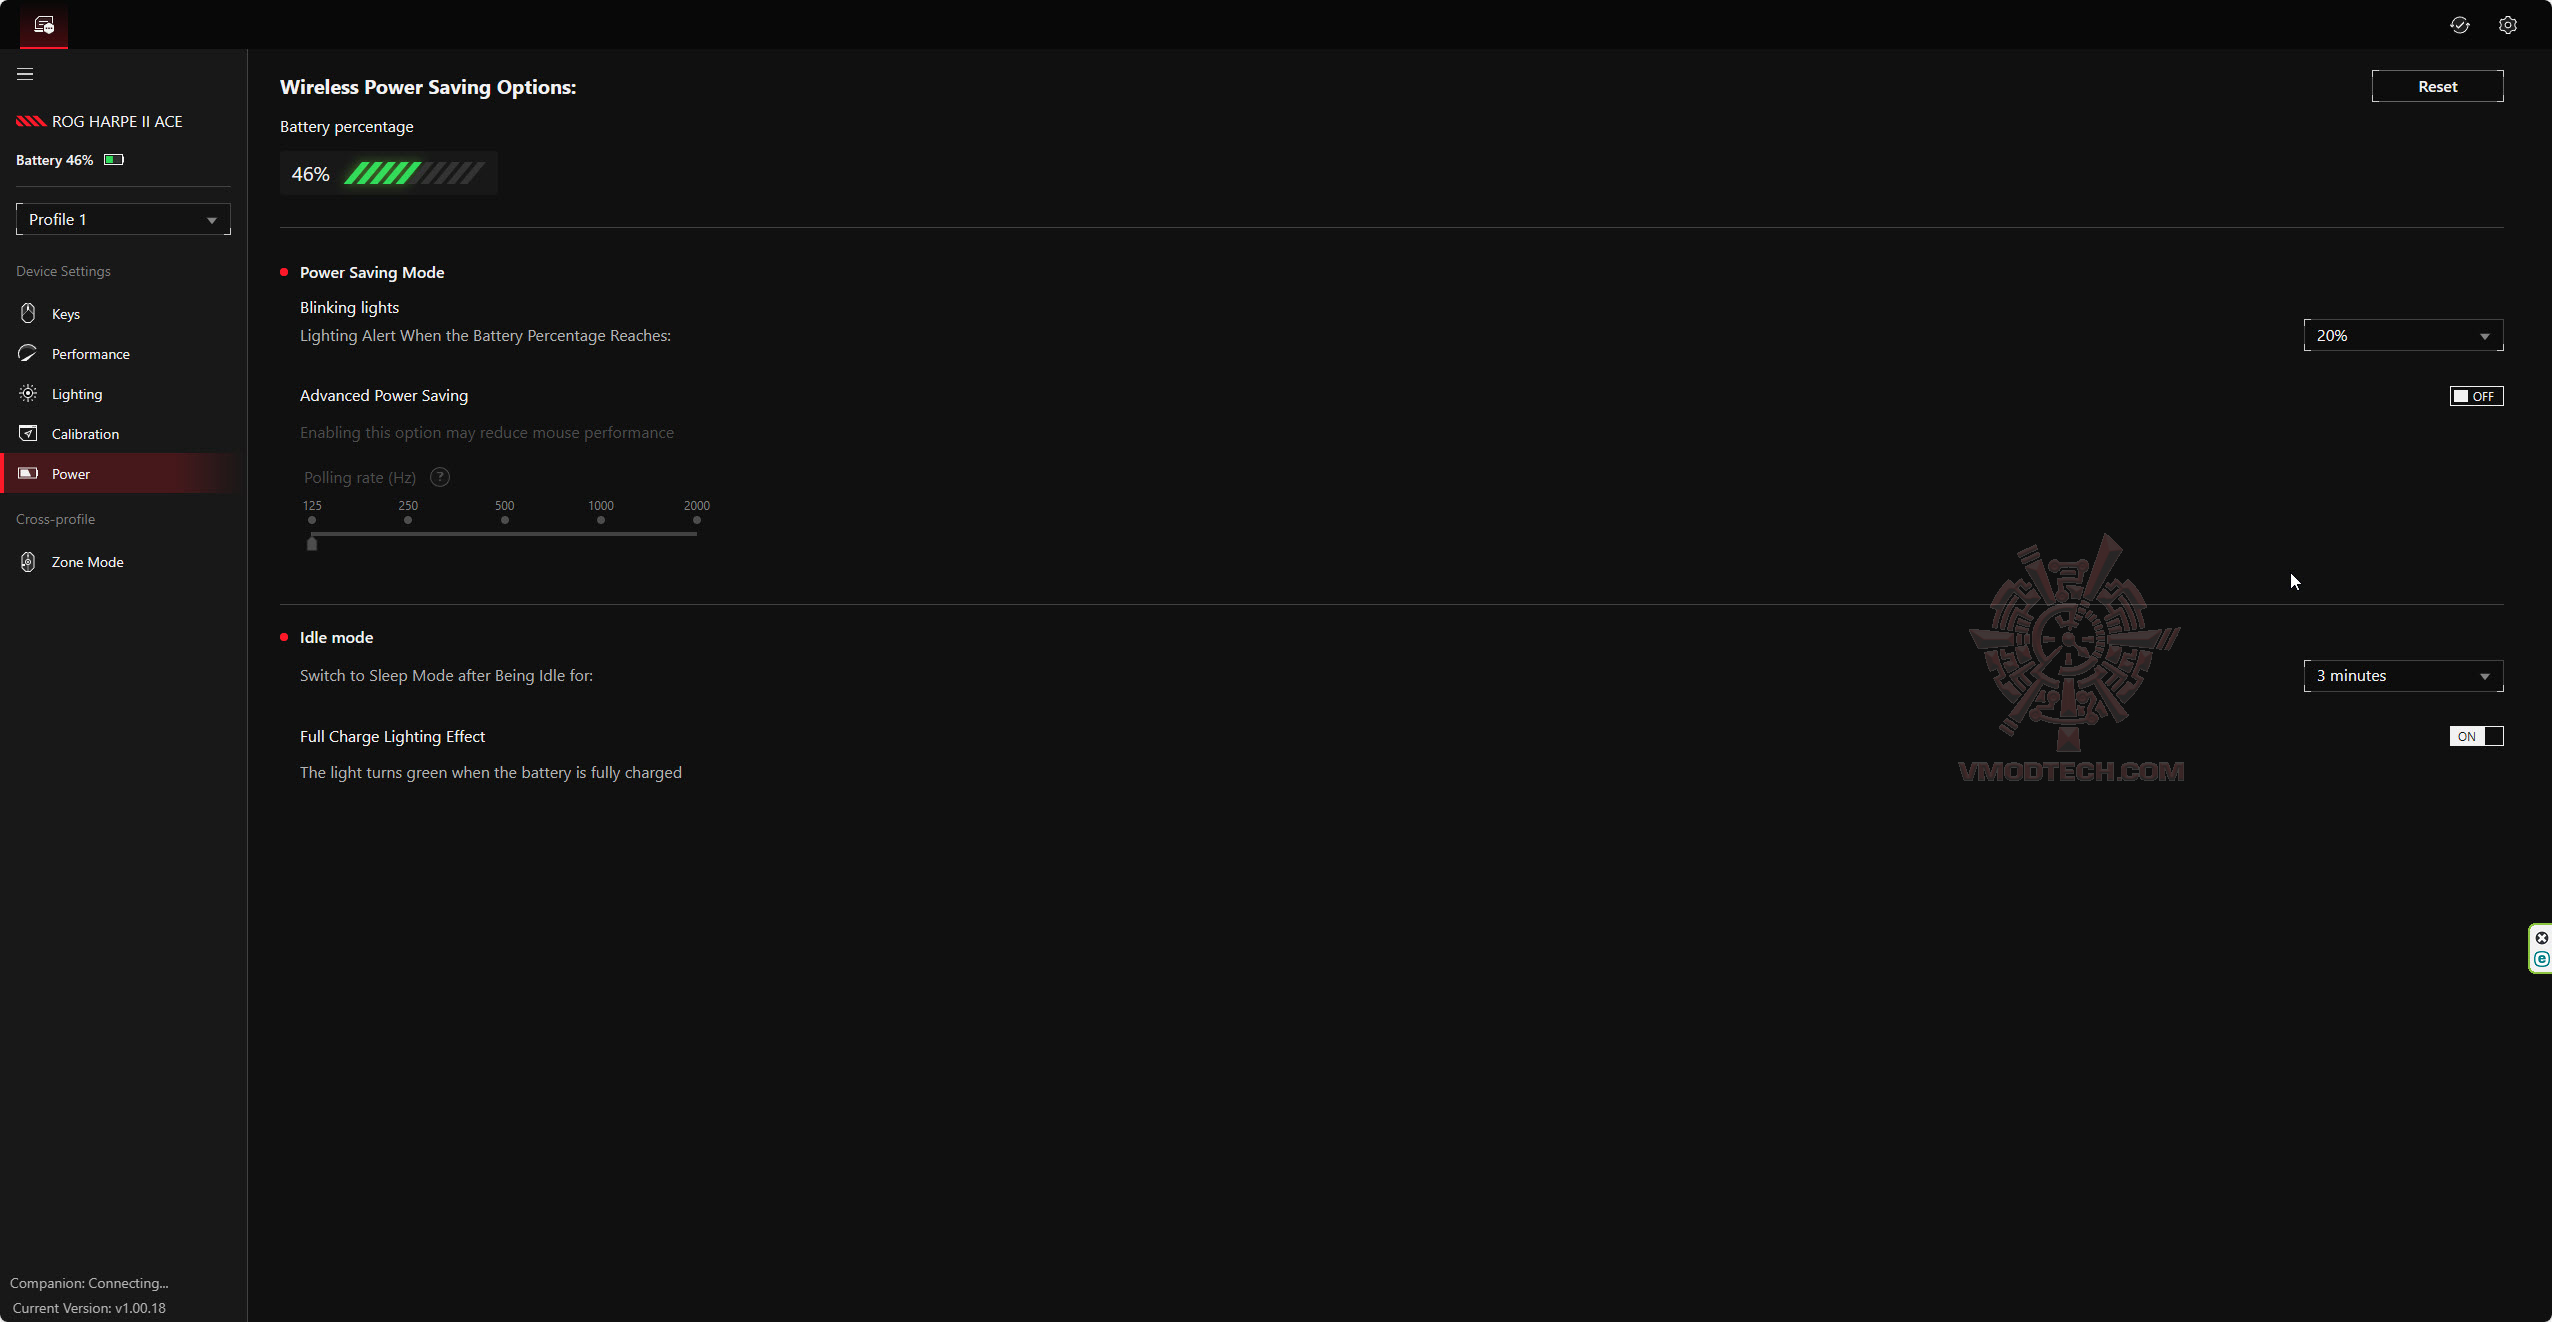This screenshot has width=2552, height=1322.
Task: Click the polling rate help question icon
Action: coord(440,478)
